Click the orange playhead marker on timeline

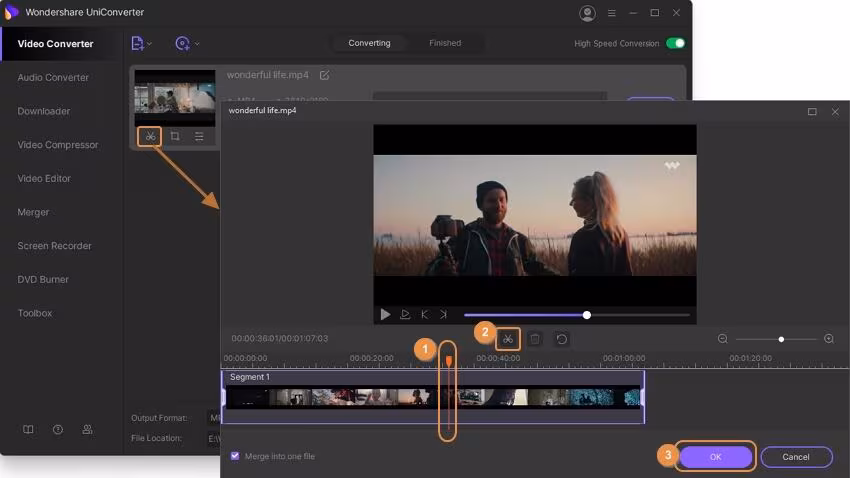[x=448, y=360]
